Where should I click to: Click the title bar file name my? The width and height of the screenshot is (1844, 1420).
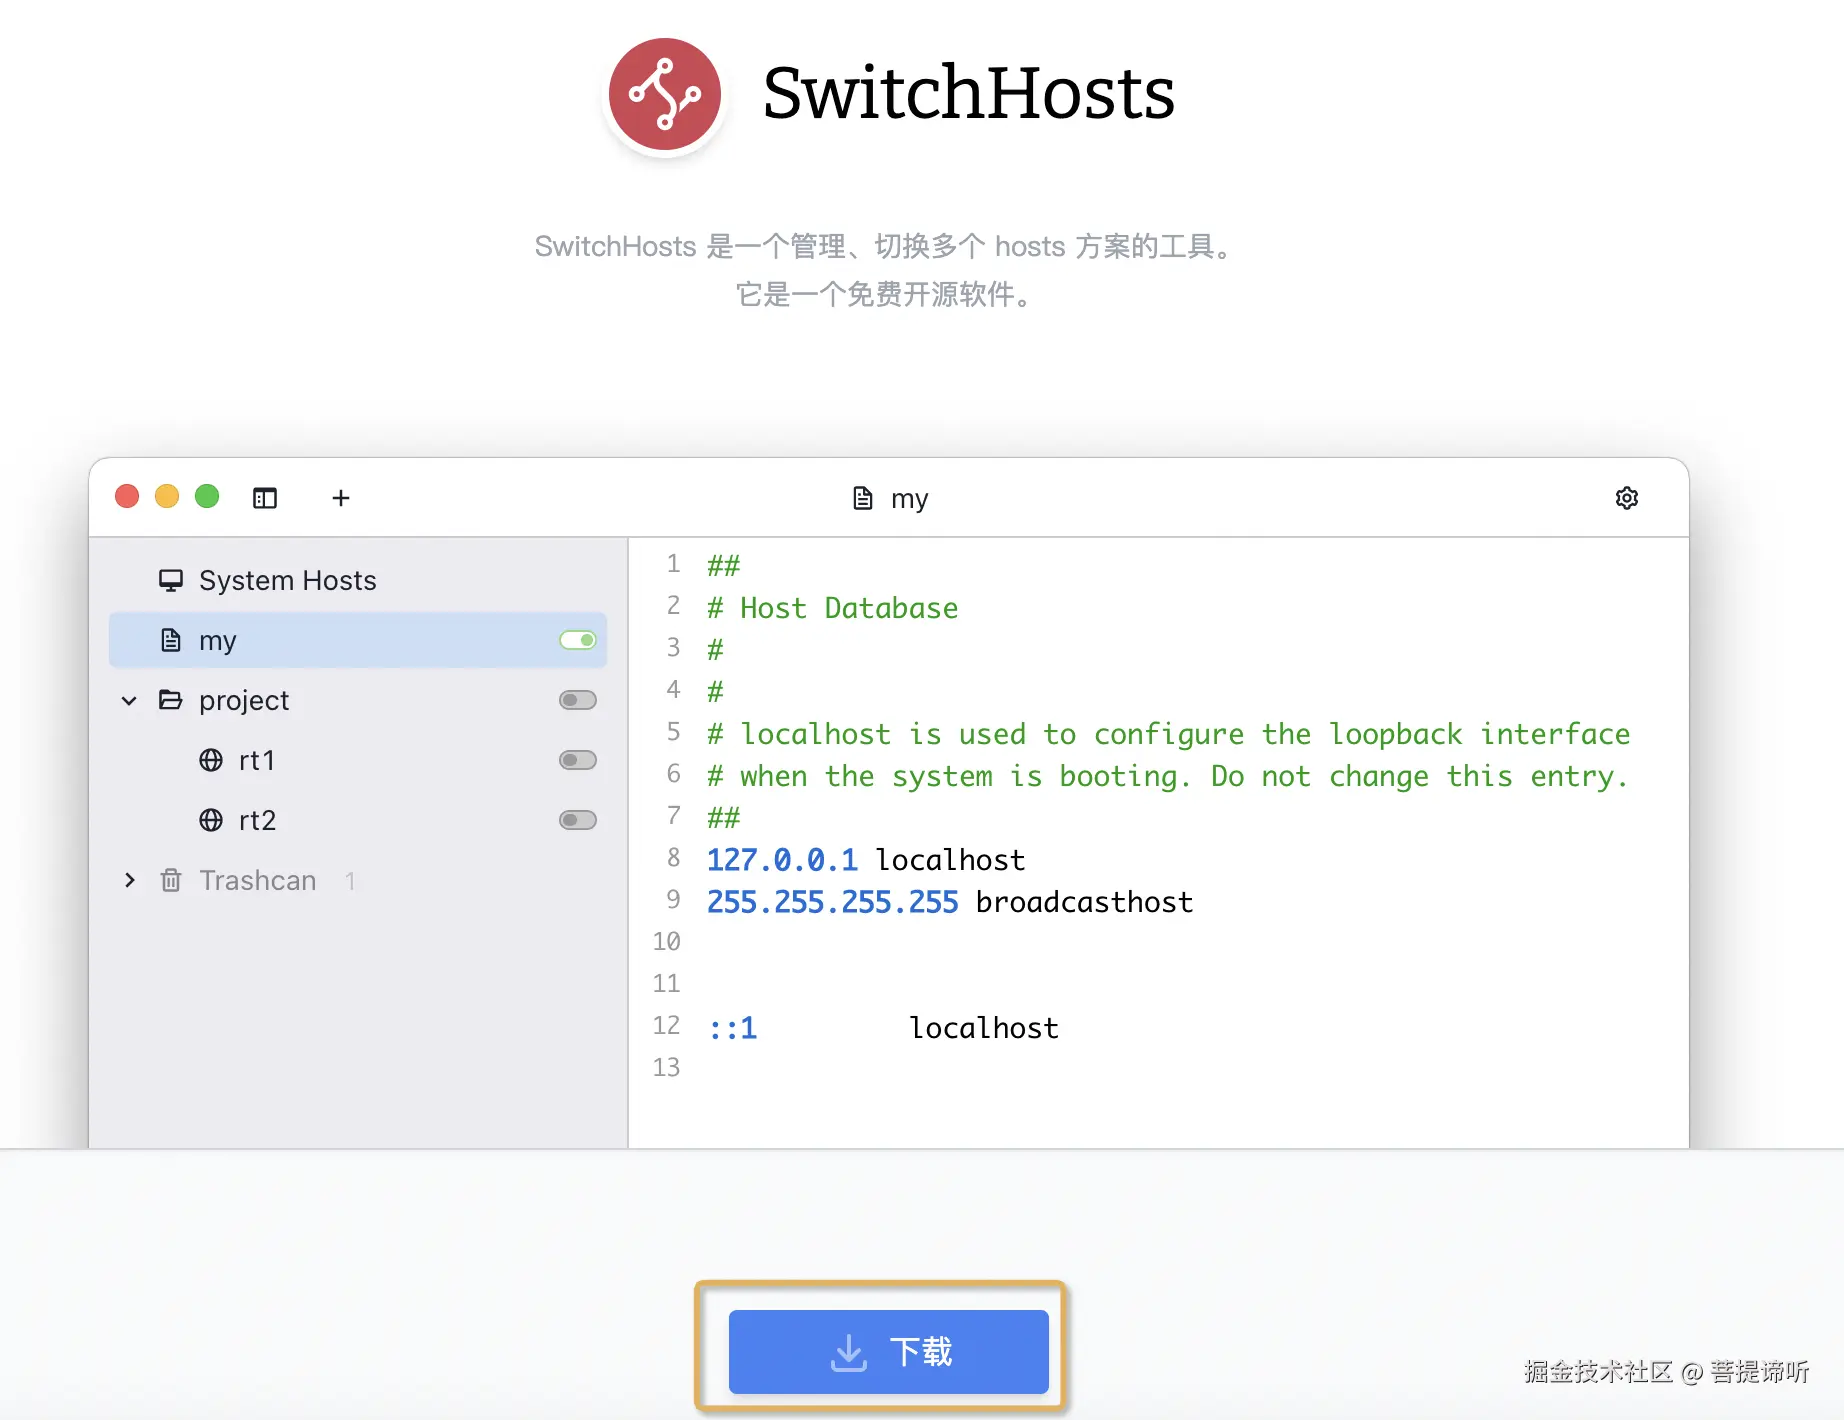(x=910, y=499)
